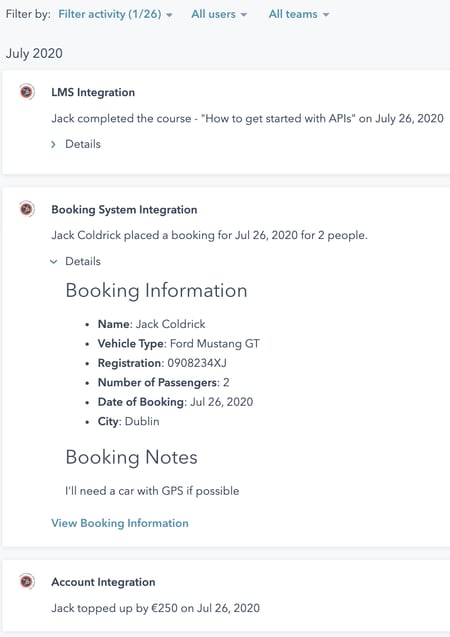Open the All teams filter dropdown
The height and width of the screenshot is (637, 450).
point(299,14)
